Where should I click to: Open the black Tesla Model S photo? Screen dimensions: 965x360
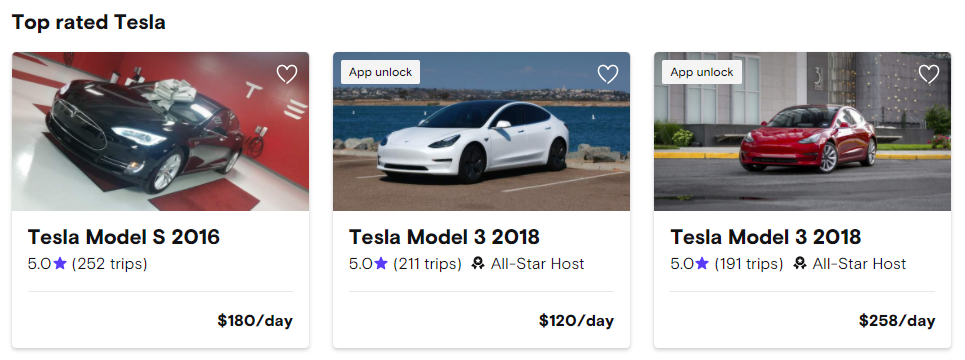click(x=161, y=132)
